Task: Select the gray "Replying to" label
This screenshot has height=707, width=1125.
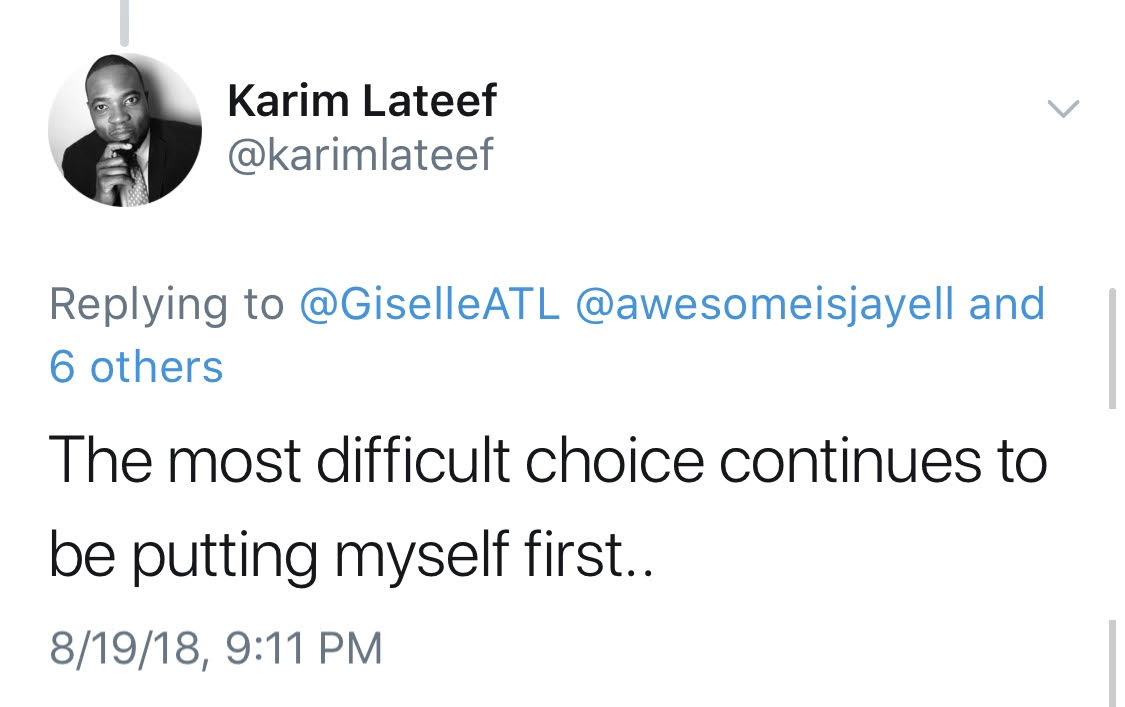Action: tap(166, 305)
